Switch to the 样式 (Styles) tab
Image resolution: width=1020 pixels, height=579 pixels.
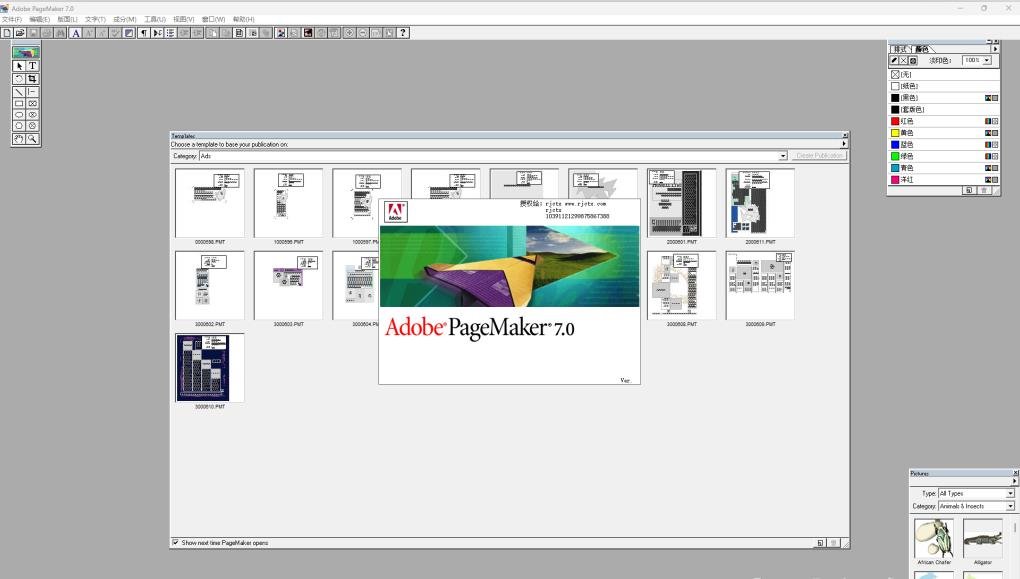900,49
